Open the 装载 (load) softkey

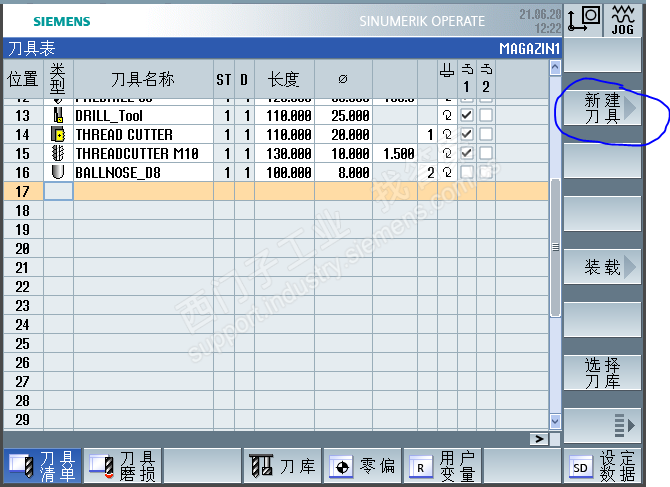click(602, 267)
